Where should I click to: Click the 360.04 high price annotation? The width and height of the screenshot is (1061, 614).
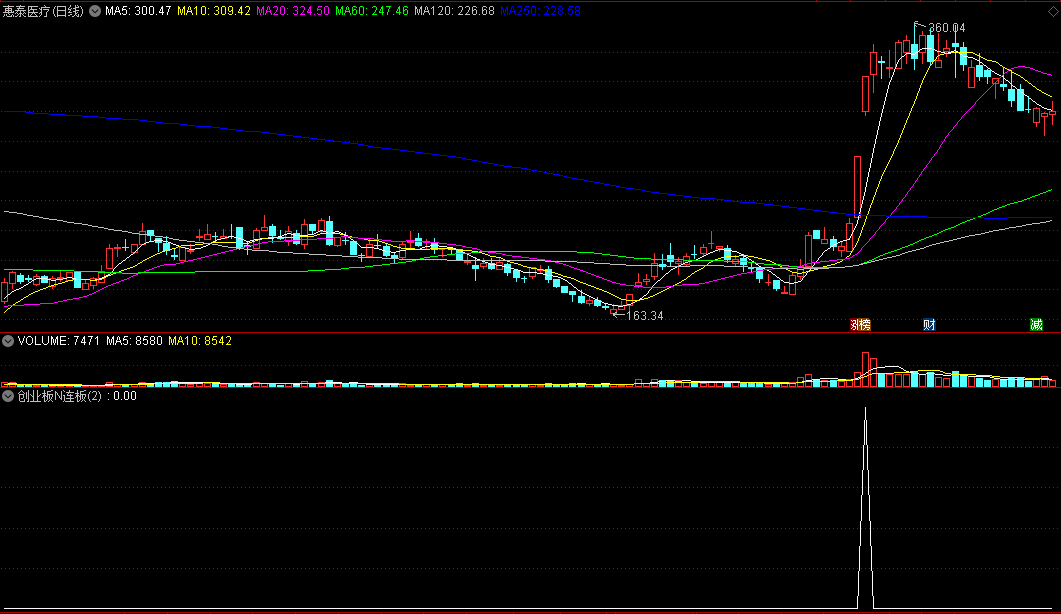[947, 28]
